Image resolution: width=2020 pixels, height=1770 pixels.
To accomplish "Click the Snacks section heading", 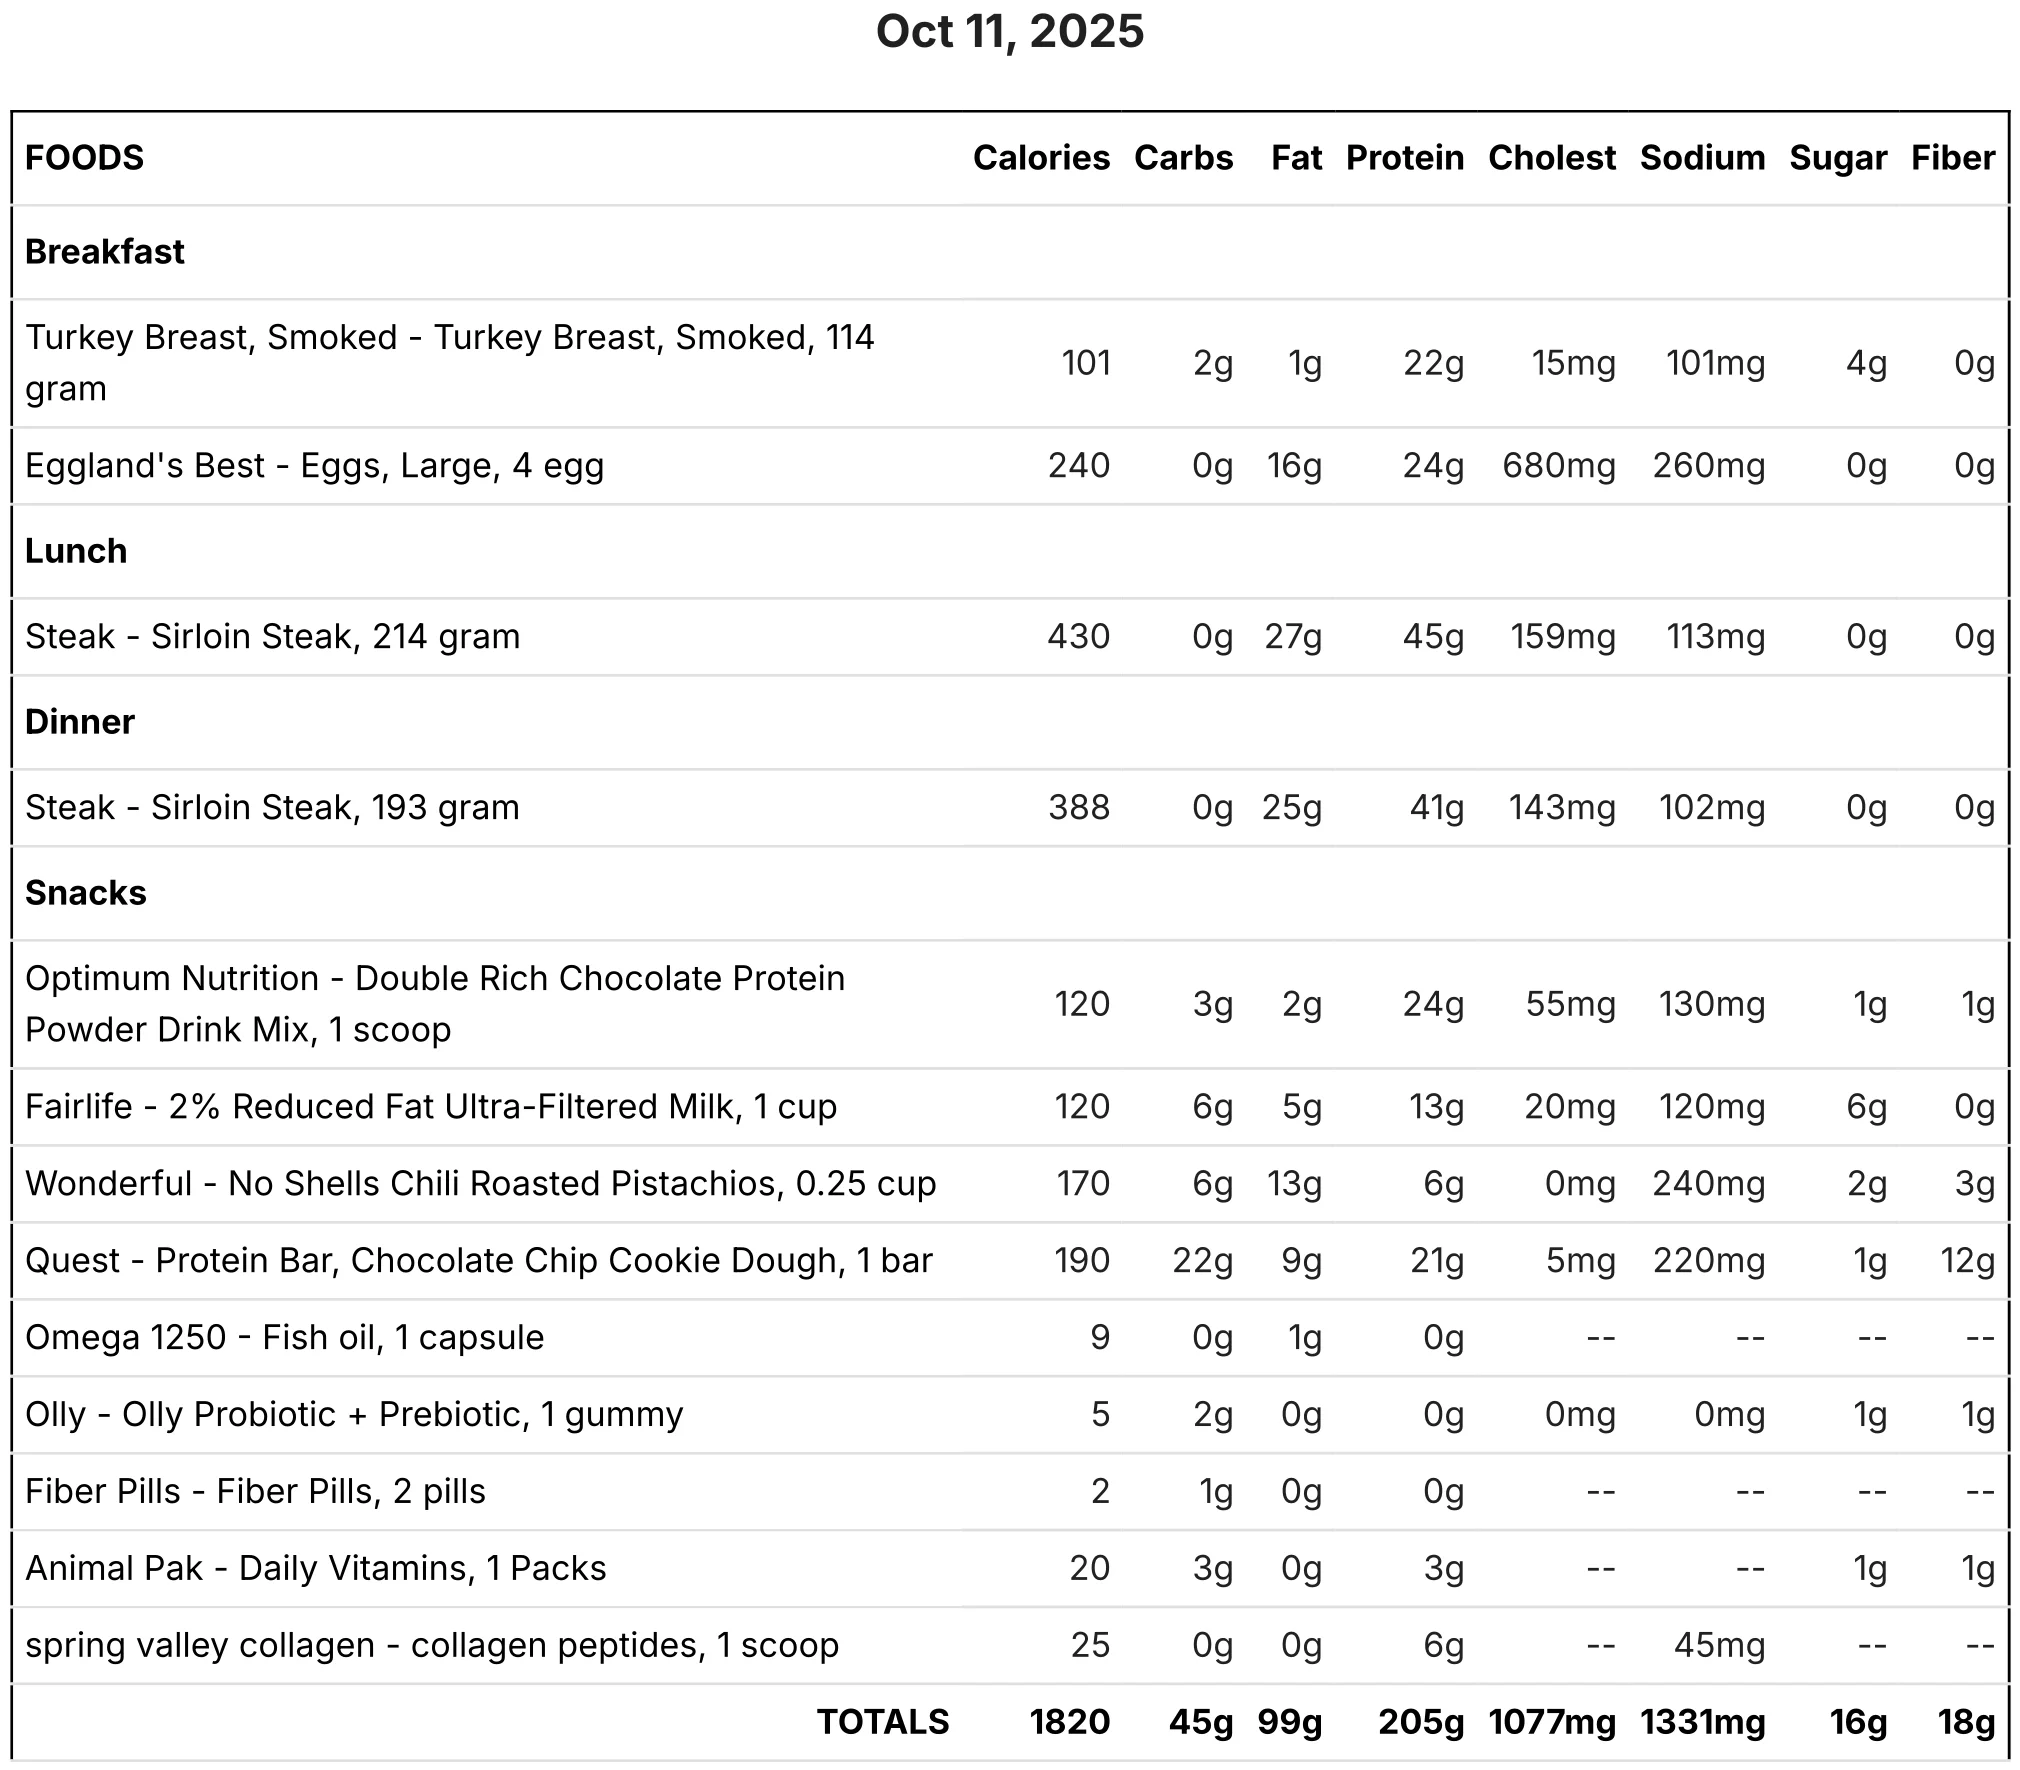I will point(86,893).
